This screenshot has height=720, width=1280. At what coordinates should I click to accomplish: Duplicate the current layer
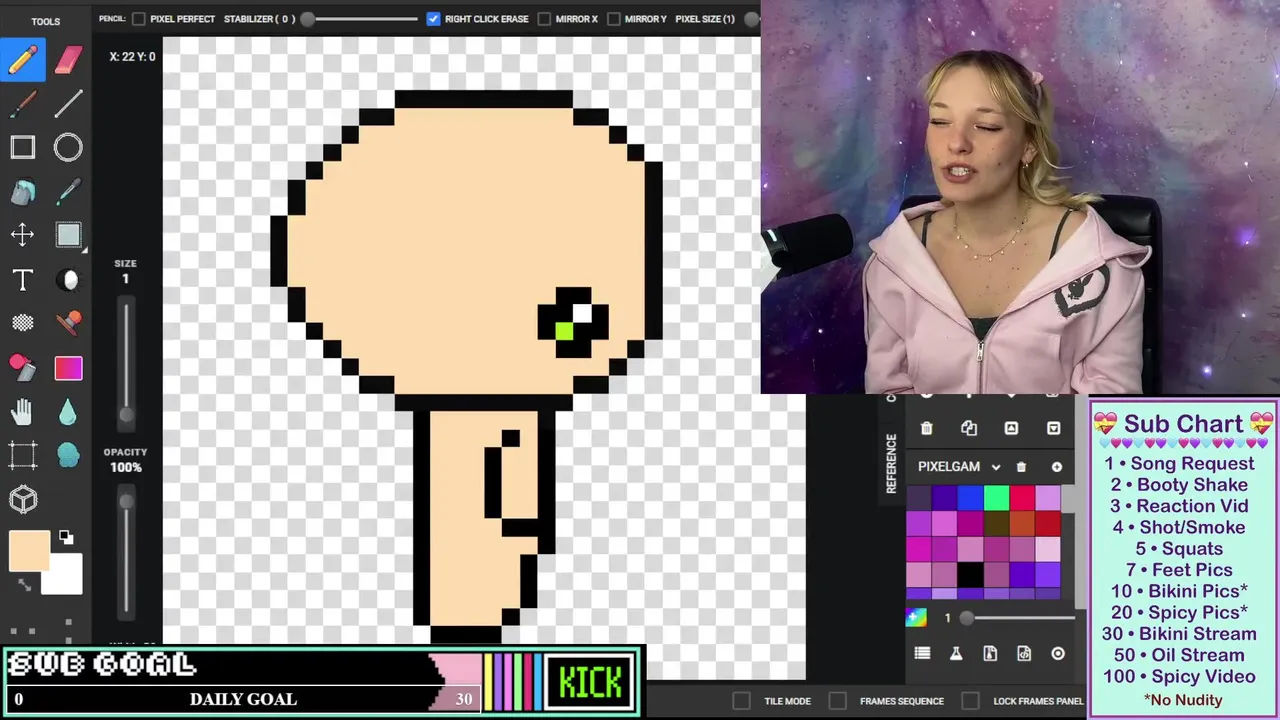point(969,428)
